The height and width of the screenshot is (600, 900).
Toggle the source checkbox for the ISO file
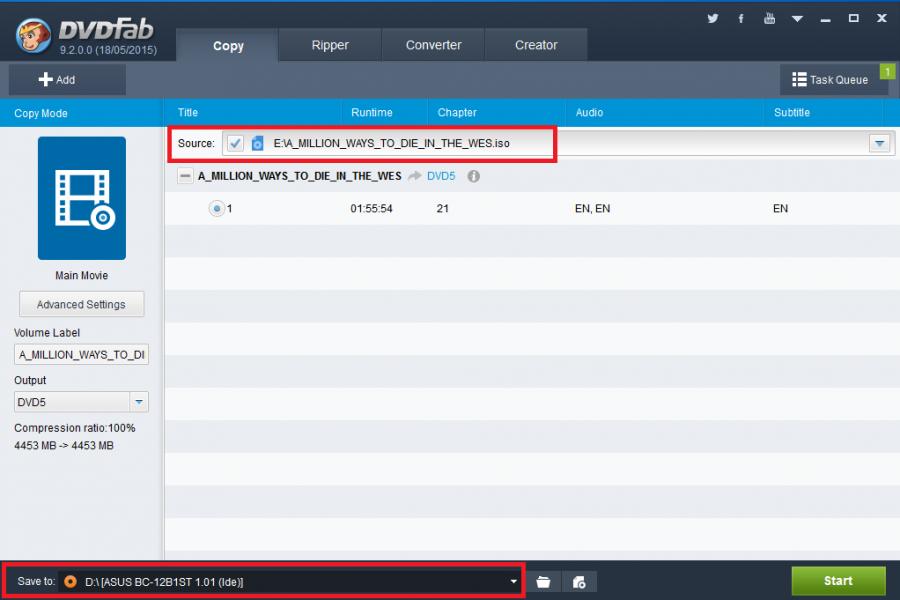click(235, 143)
